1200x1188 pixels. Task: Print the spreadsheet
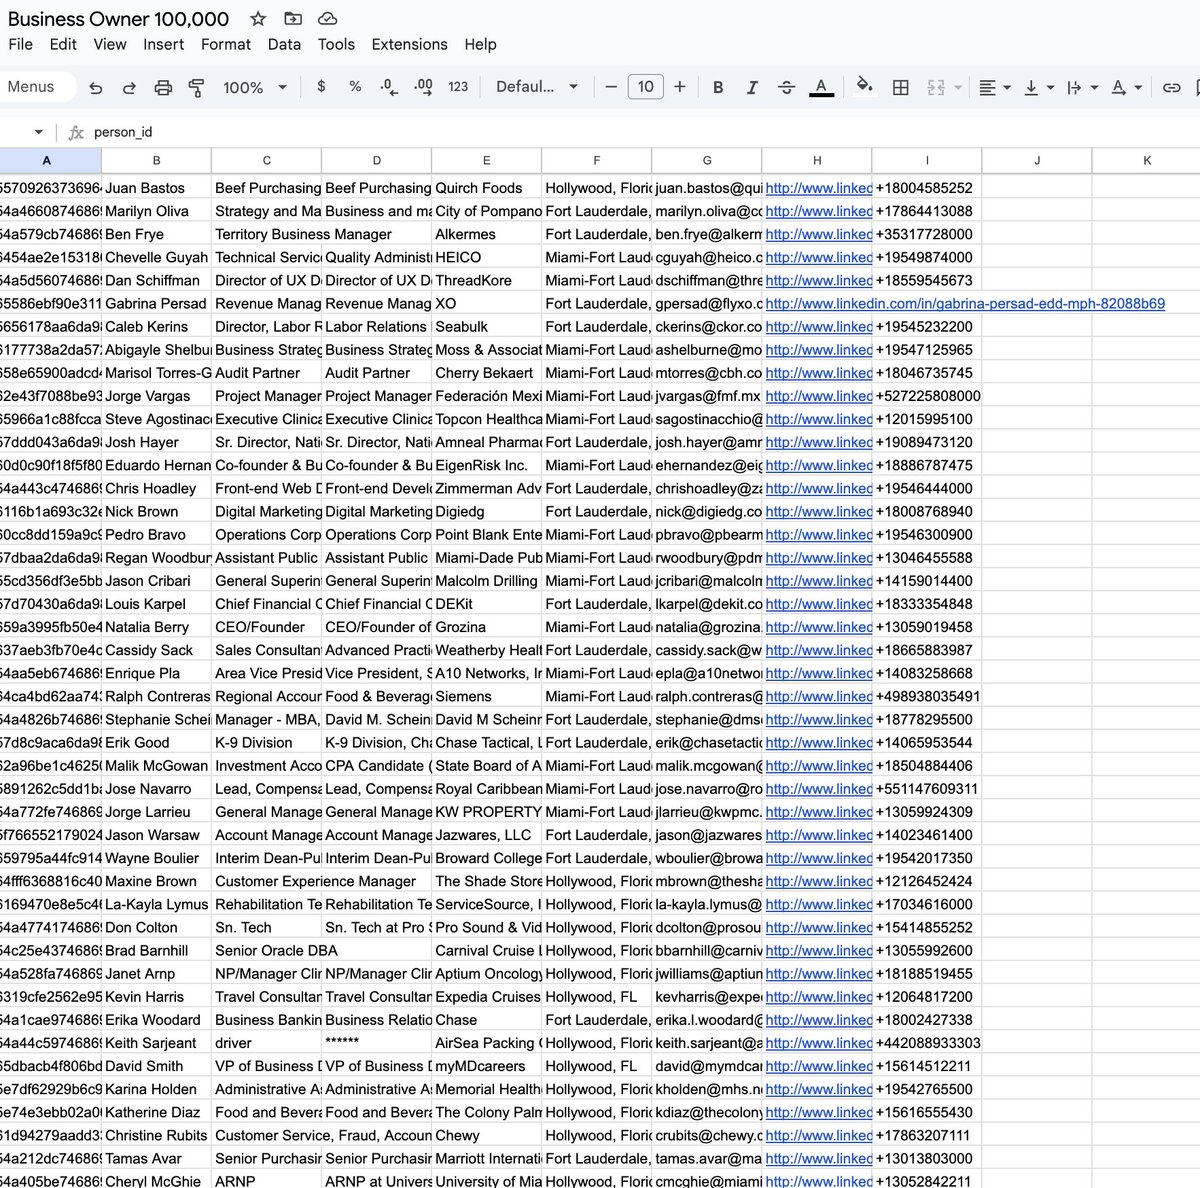[x=163, y=88]
